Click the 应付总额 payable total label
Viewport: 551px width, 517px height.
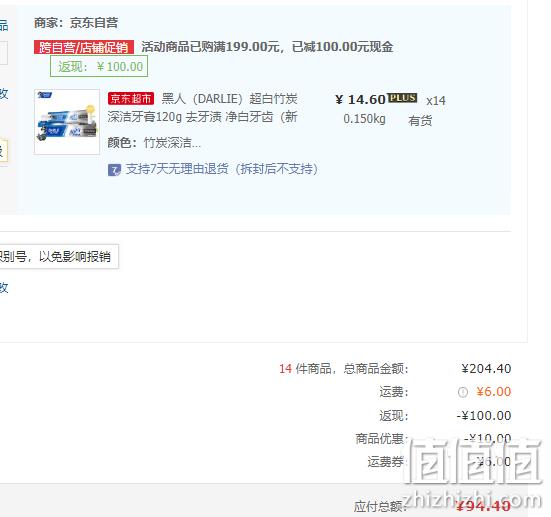[x=378, y=506]
